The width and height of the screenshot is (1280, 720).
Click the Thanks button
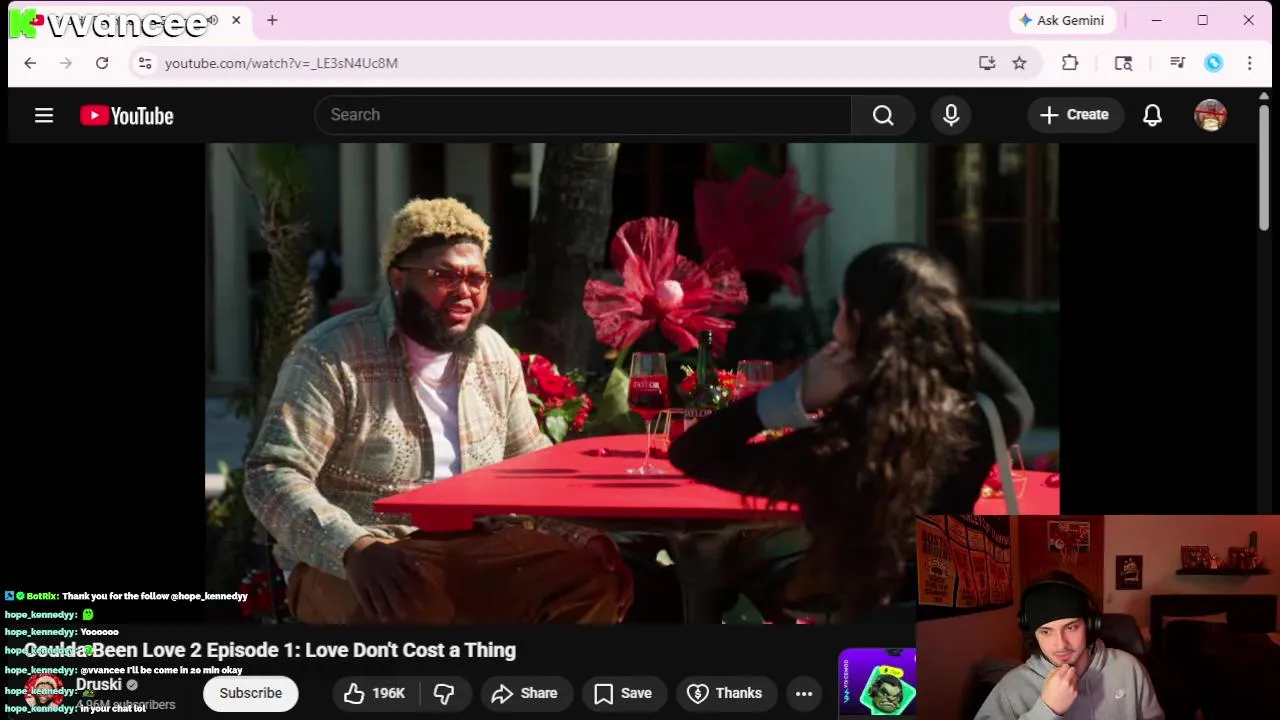[x=726, y=693]
